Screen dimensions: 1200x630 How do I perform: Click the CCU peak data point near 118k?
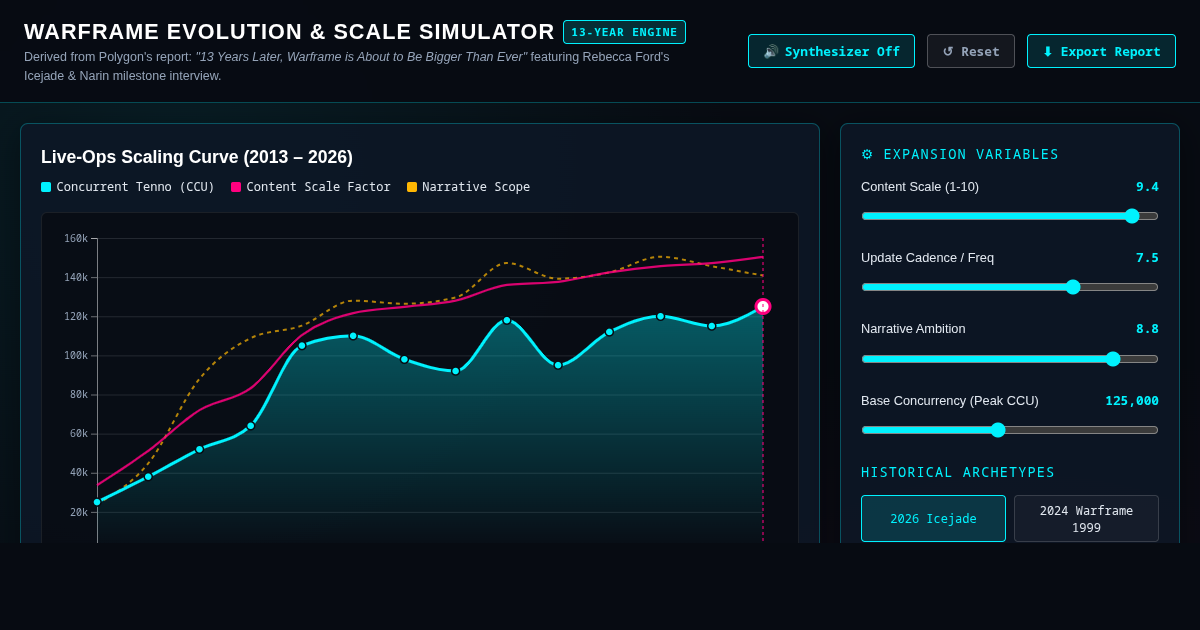click(x=507, y=320)
